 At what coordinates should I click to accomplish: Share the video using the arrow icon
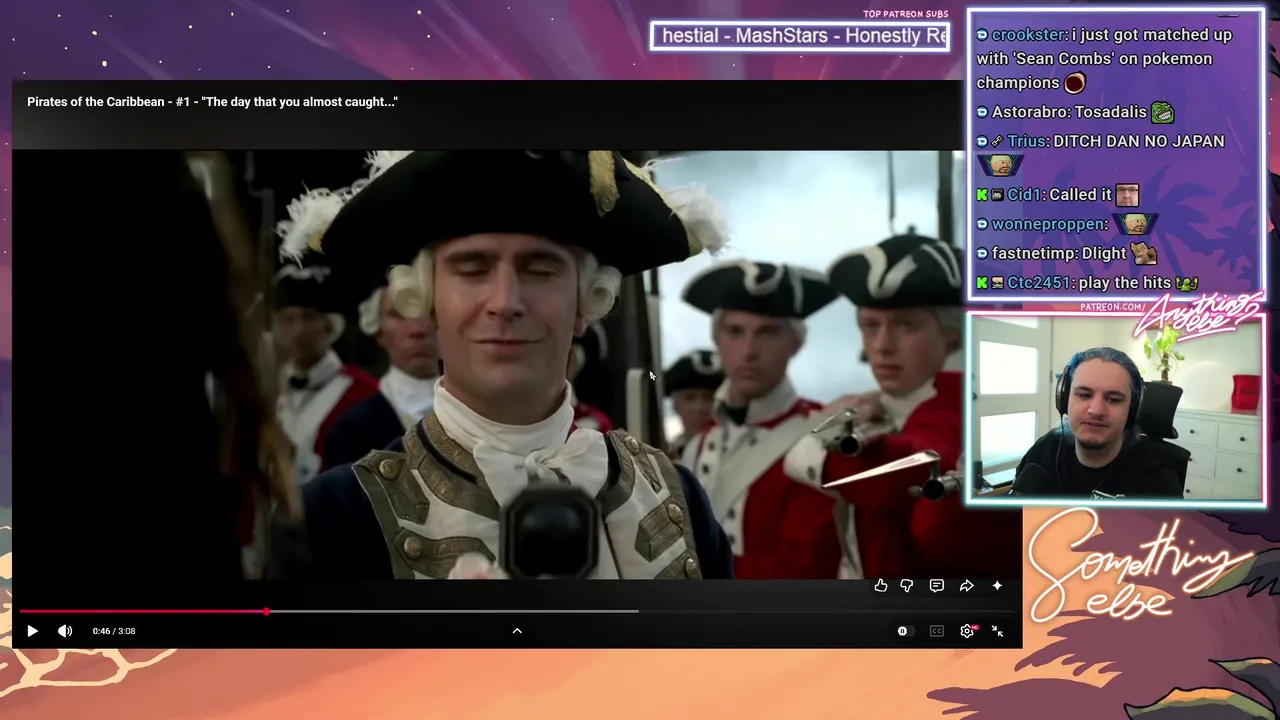coord(967,586)
